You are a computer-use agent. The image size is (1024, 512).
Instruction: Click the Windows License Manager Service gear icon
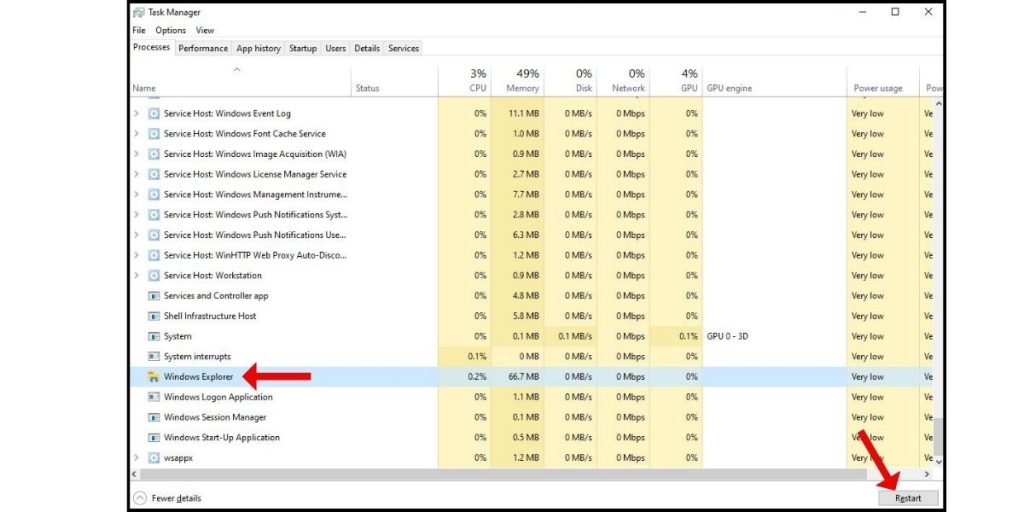(153, 174)
